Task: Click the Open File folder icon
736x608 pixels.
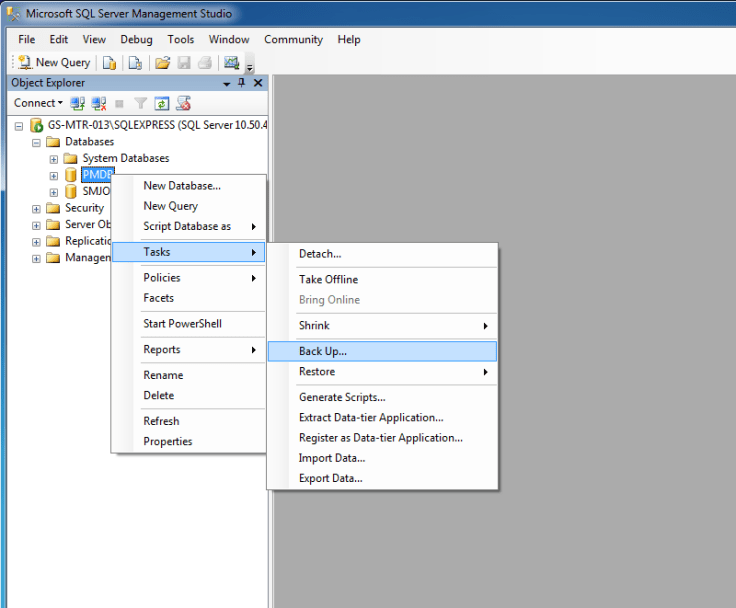Action: coord(162,62)
